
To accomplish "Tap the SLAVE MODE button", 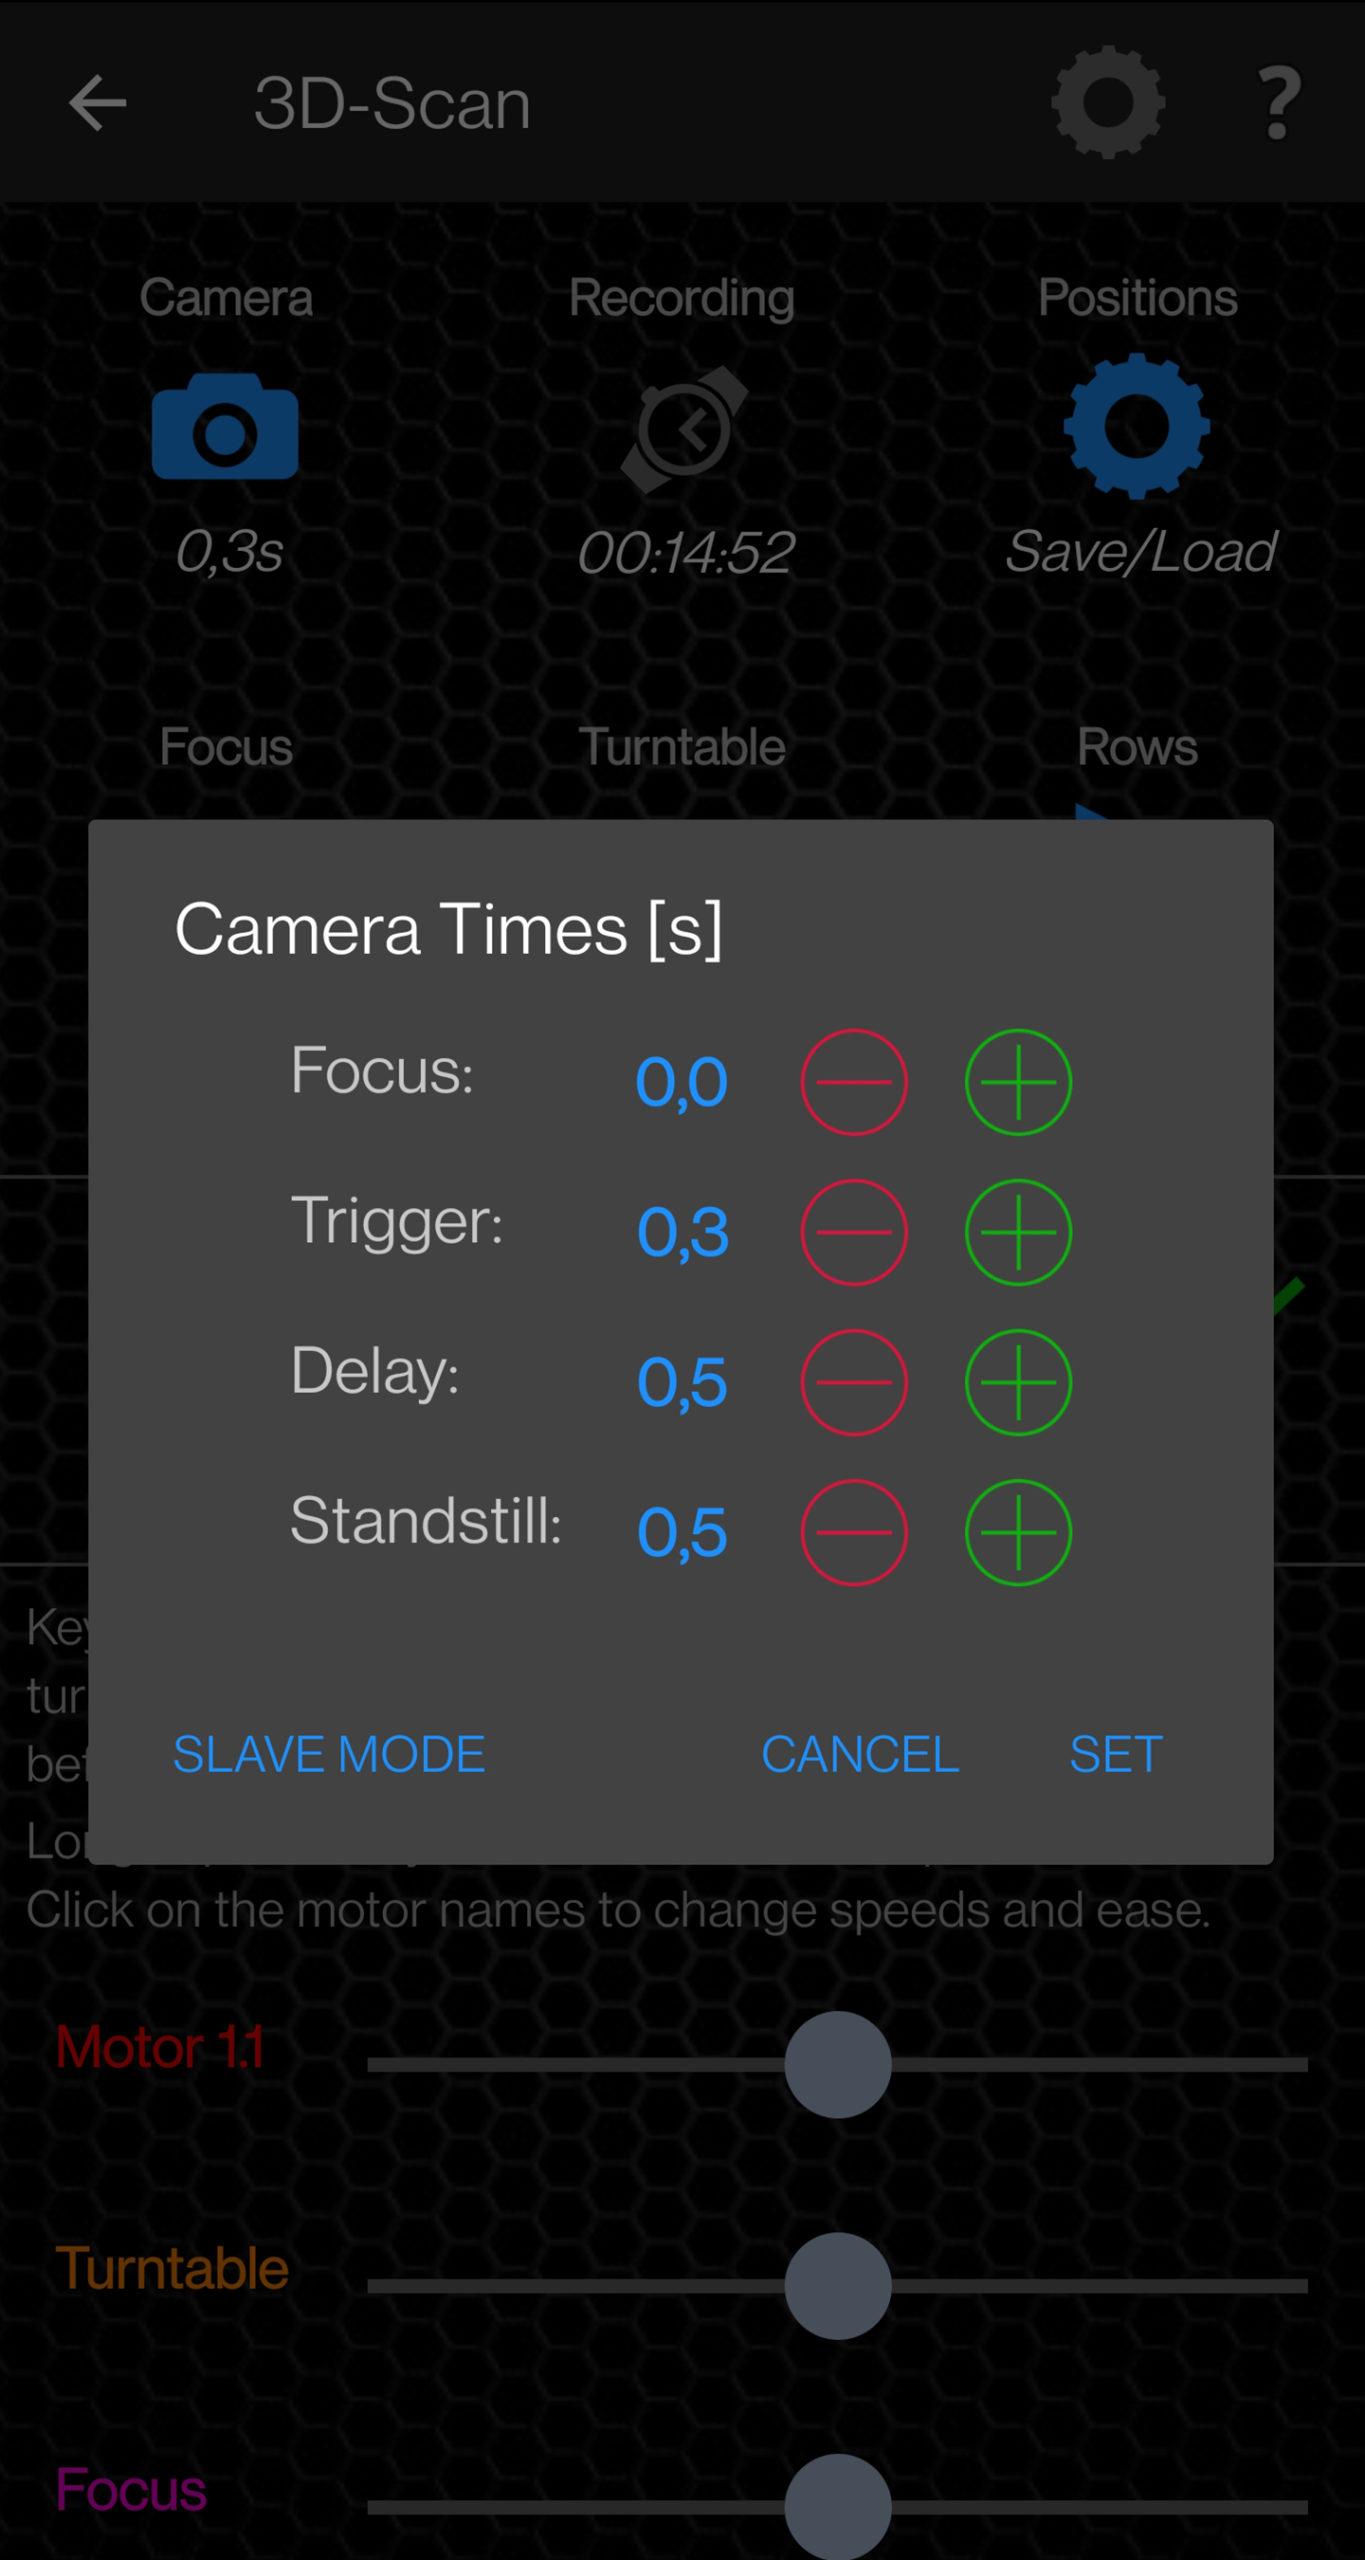I will [x=329, y=1754].
